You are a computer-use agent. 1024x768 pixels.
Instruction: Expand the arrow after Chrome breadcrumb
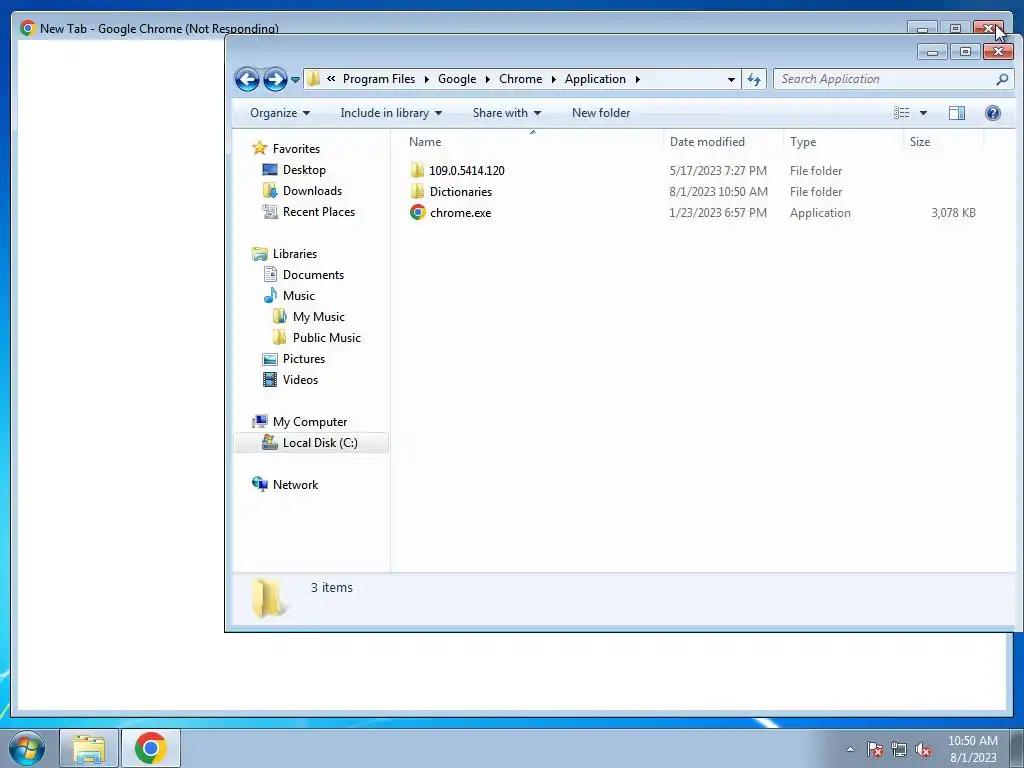553,80
